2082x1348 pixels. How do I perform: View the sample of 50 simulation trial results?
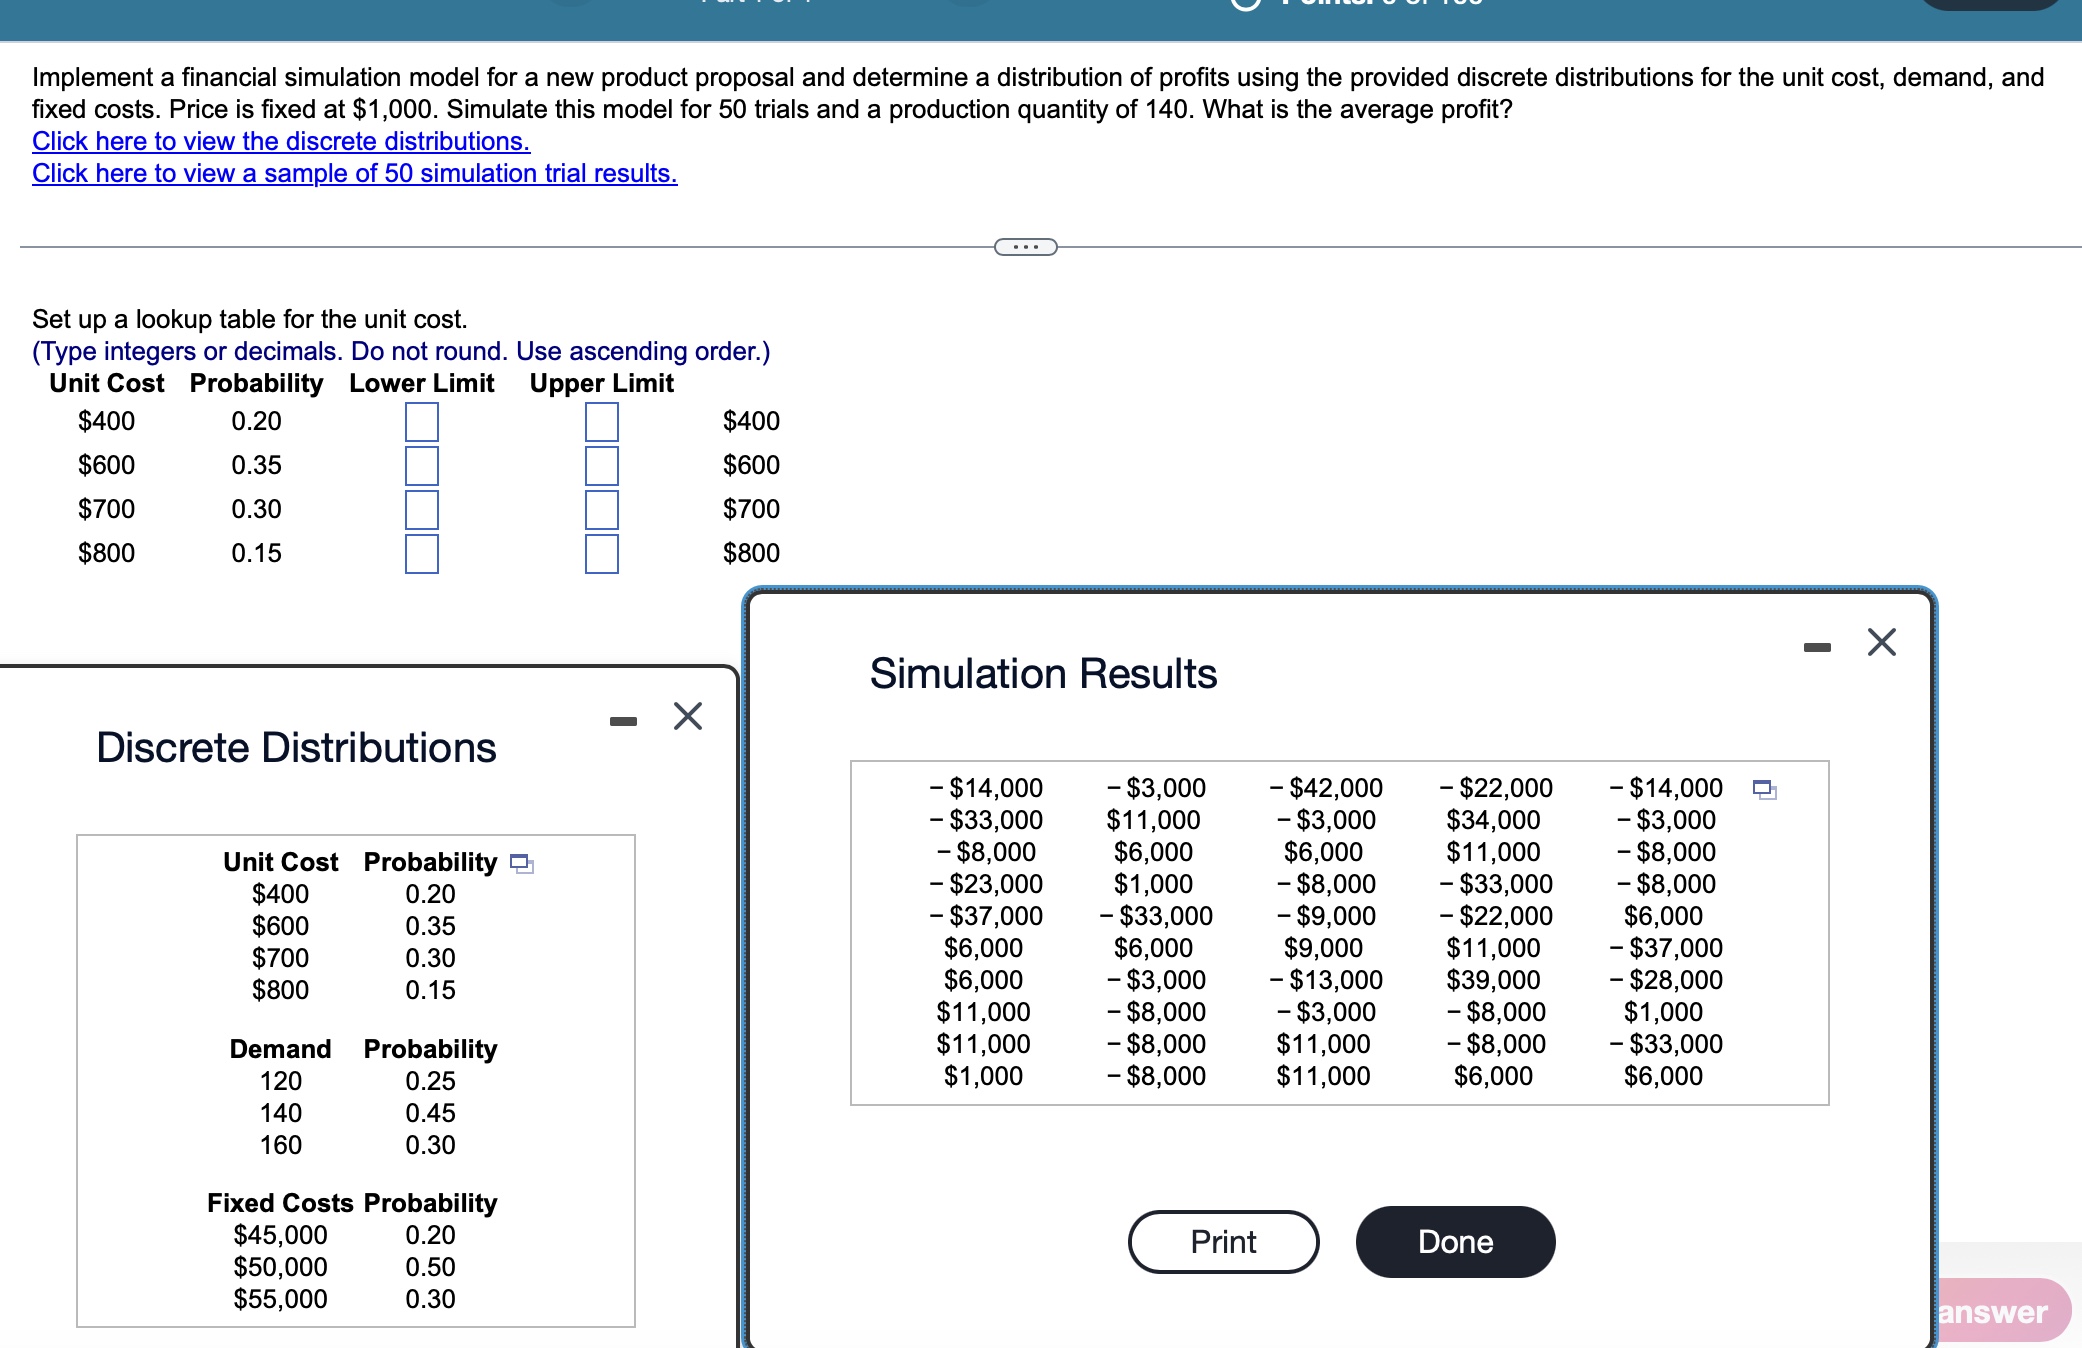(354, 173)
